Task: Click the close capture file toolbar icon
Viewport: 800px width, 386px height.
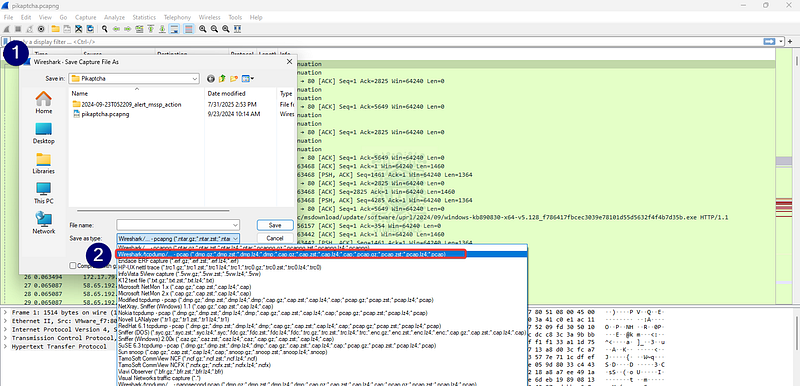Action: 79,29
